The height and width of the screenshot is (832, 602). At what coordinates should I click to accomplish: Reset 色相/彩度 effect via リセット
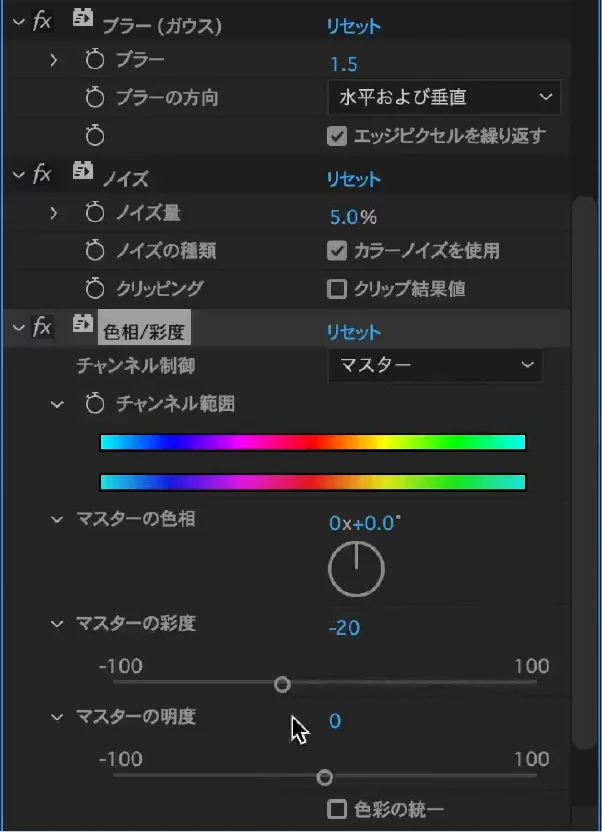click(x=354, y=332)
